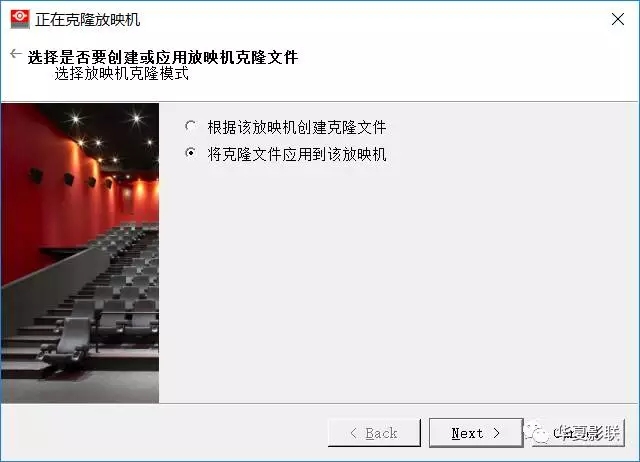This screenshot has height=462, width=640.
Task: Click the right chevron inside Next button
Action: point(496,433)
